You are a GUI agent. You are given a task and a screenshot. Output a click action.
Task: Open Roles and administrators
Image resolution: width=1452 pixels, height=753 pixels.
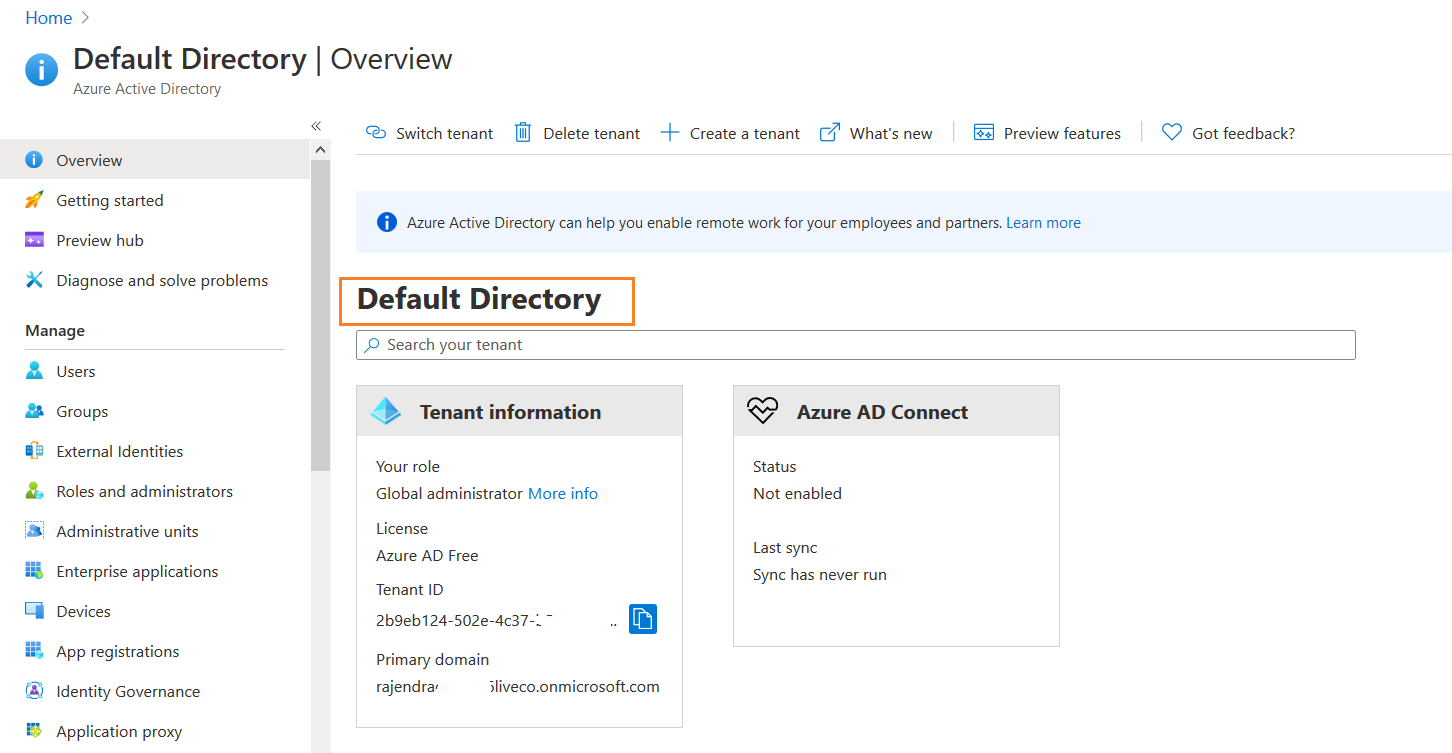[144, 491]
